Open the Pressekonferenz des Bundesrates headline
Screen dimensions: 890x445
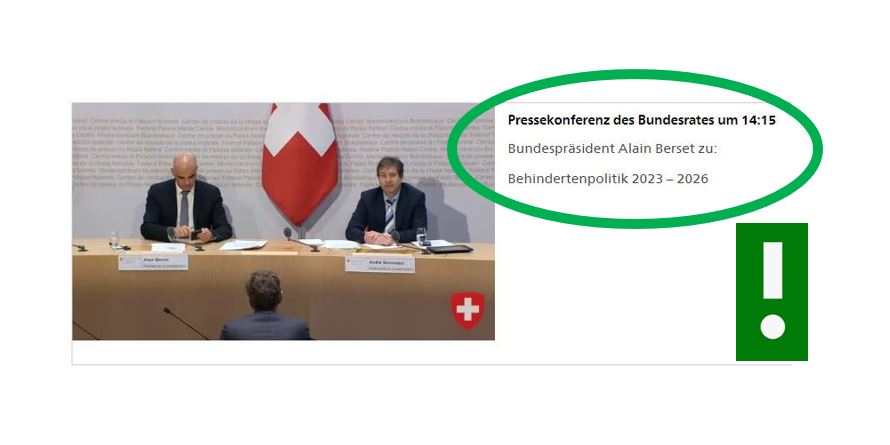641,120
